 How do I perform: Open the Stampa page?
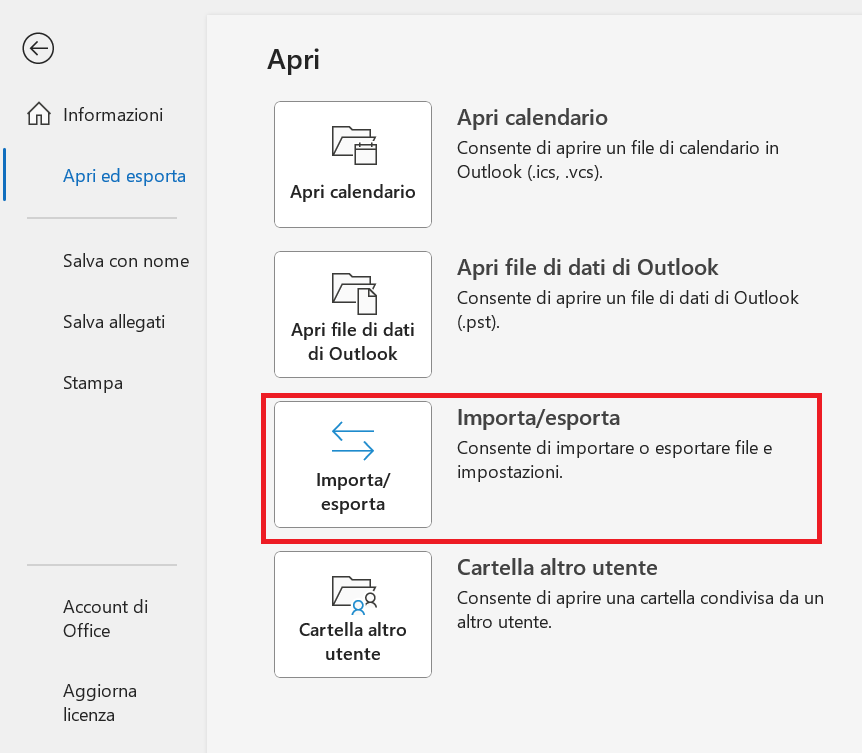[93, 383]
